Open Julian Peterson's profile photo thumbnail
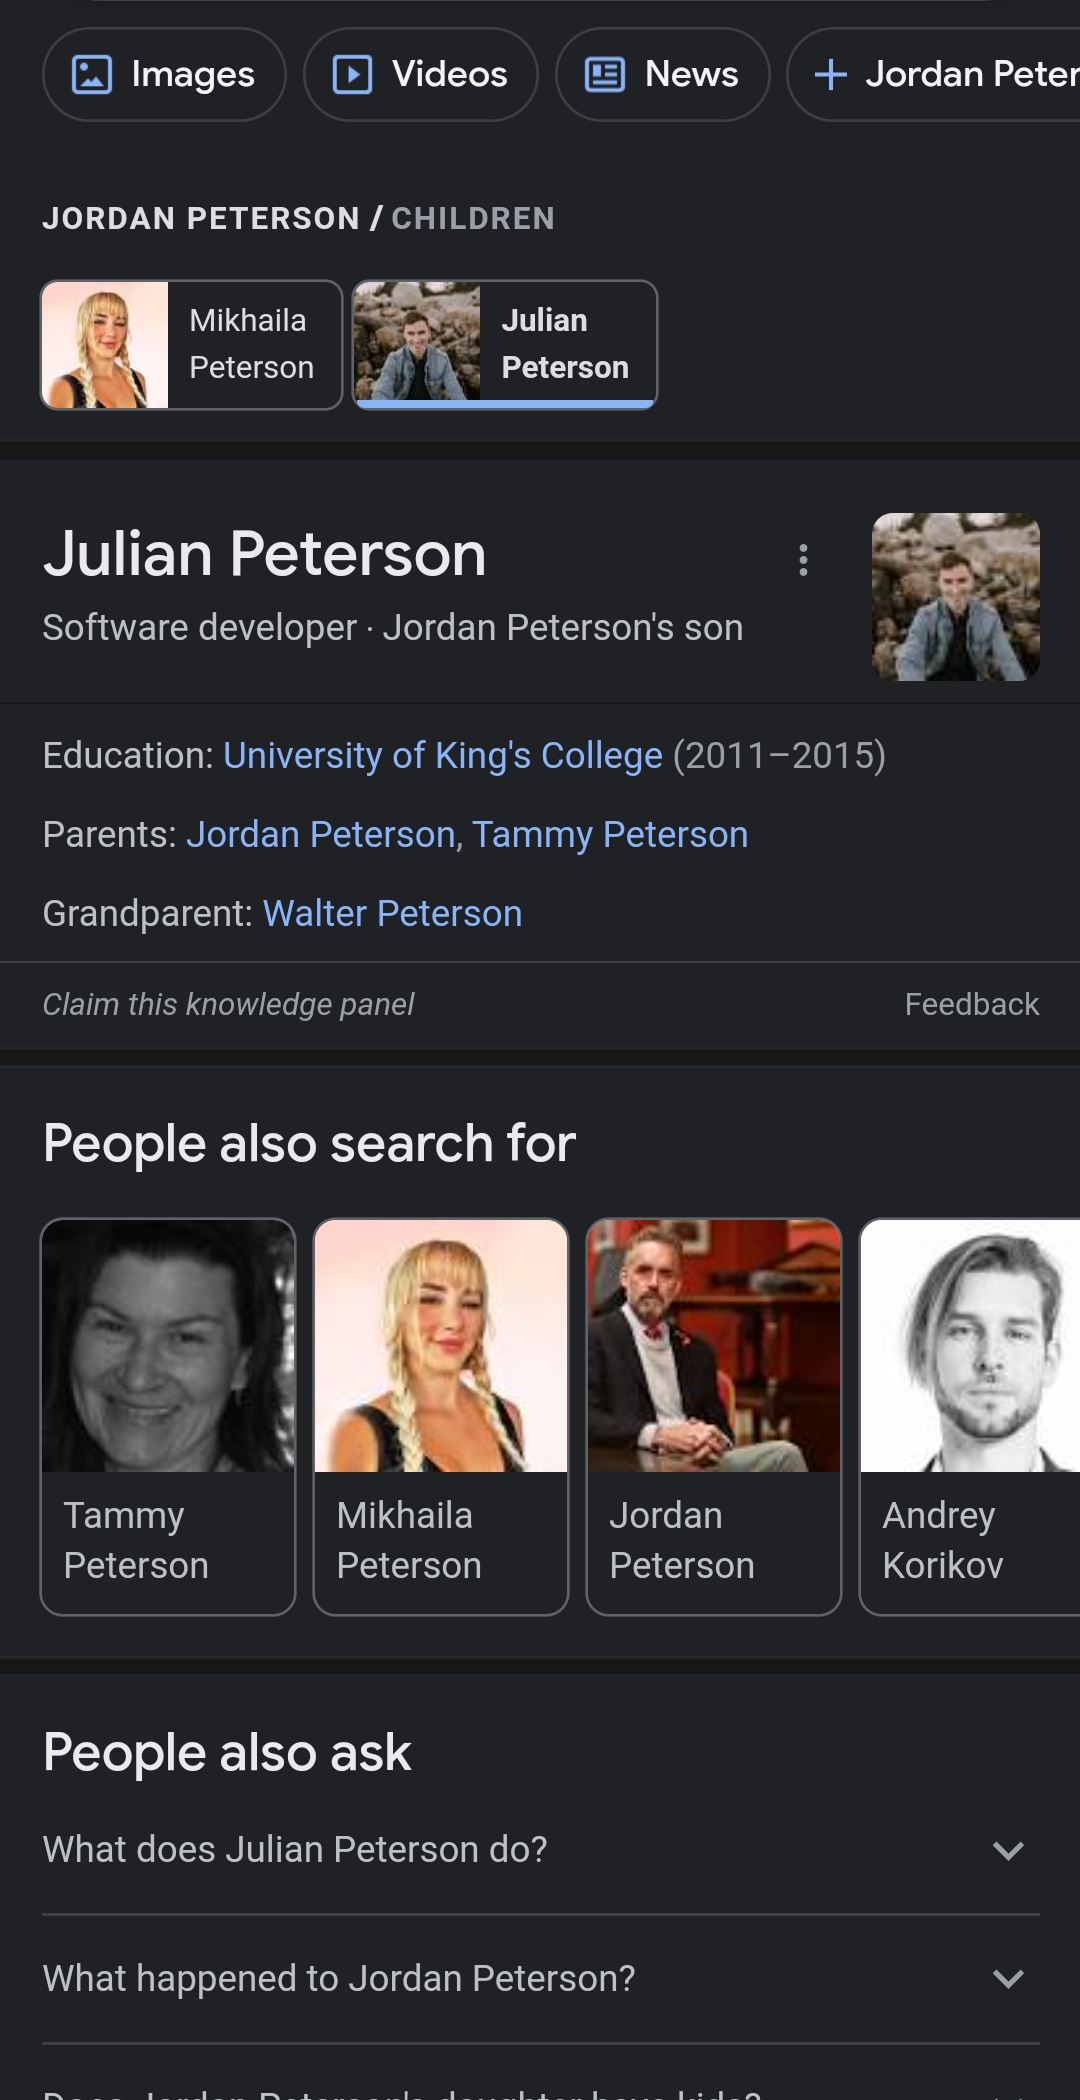The height and width of the screenshot is (2100, 1080). (x=956, y=597)
